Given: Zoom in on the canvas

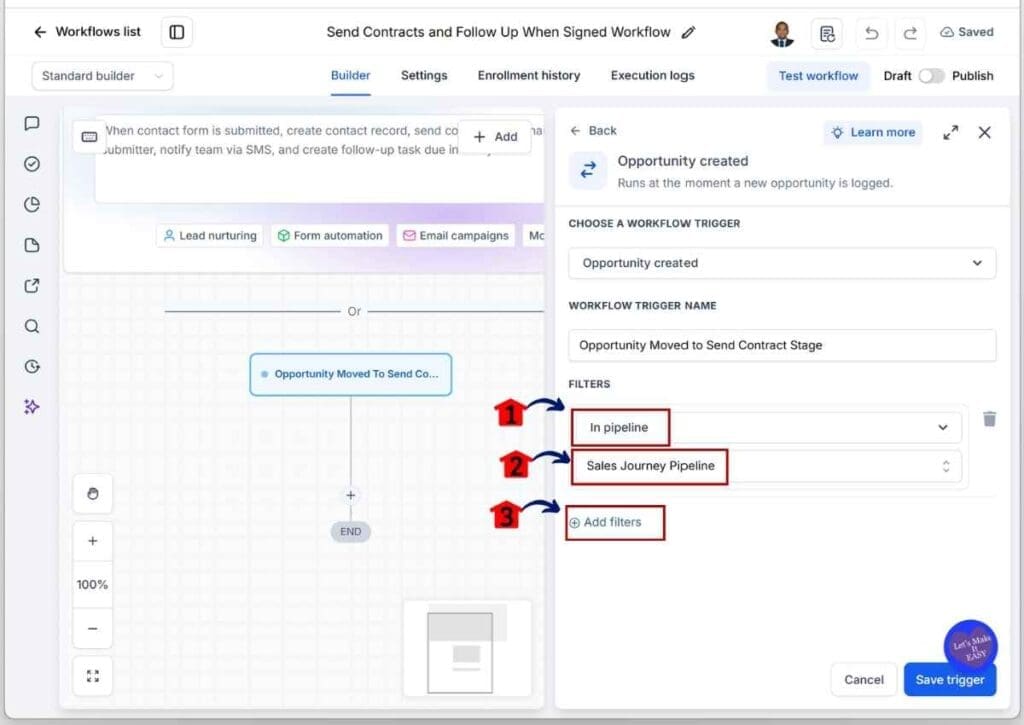Looking at the screenshot, I should [93, 541].
